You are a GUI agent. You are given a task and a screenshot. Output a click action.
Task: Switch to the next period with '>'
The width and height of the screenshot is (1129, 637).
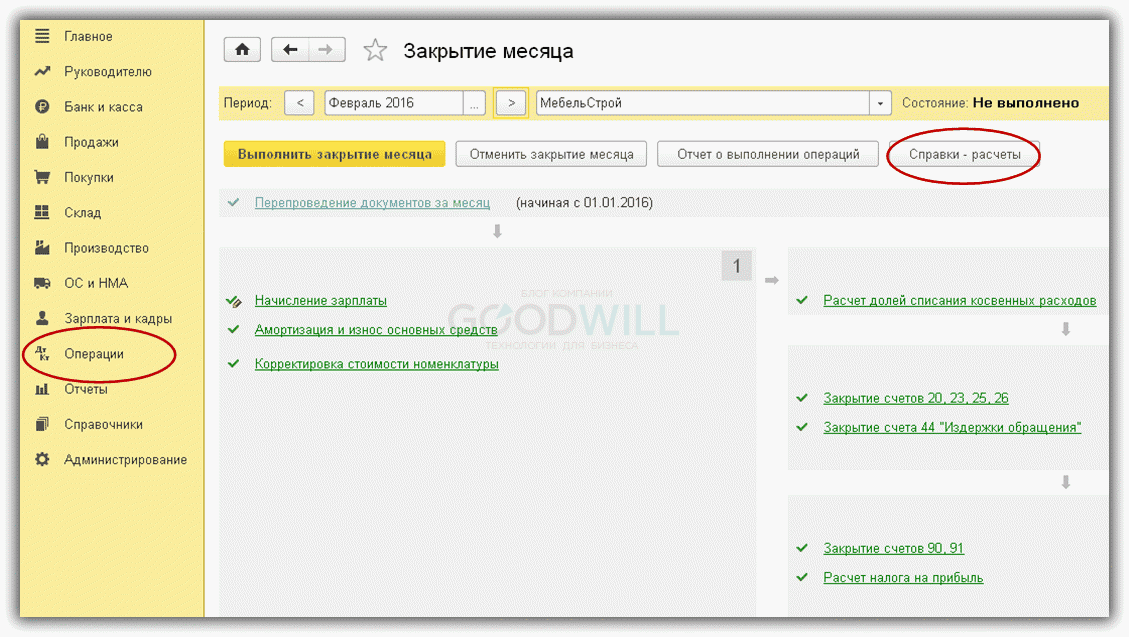511,103
